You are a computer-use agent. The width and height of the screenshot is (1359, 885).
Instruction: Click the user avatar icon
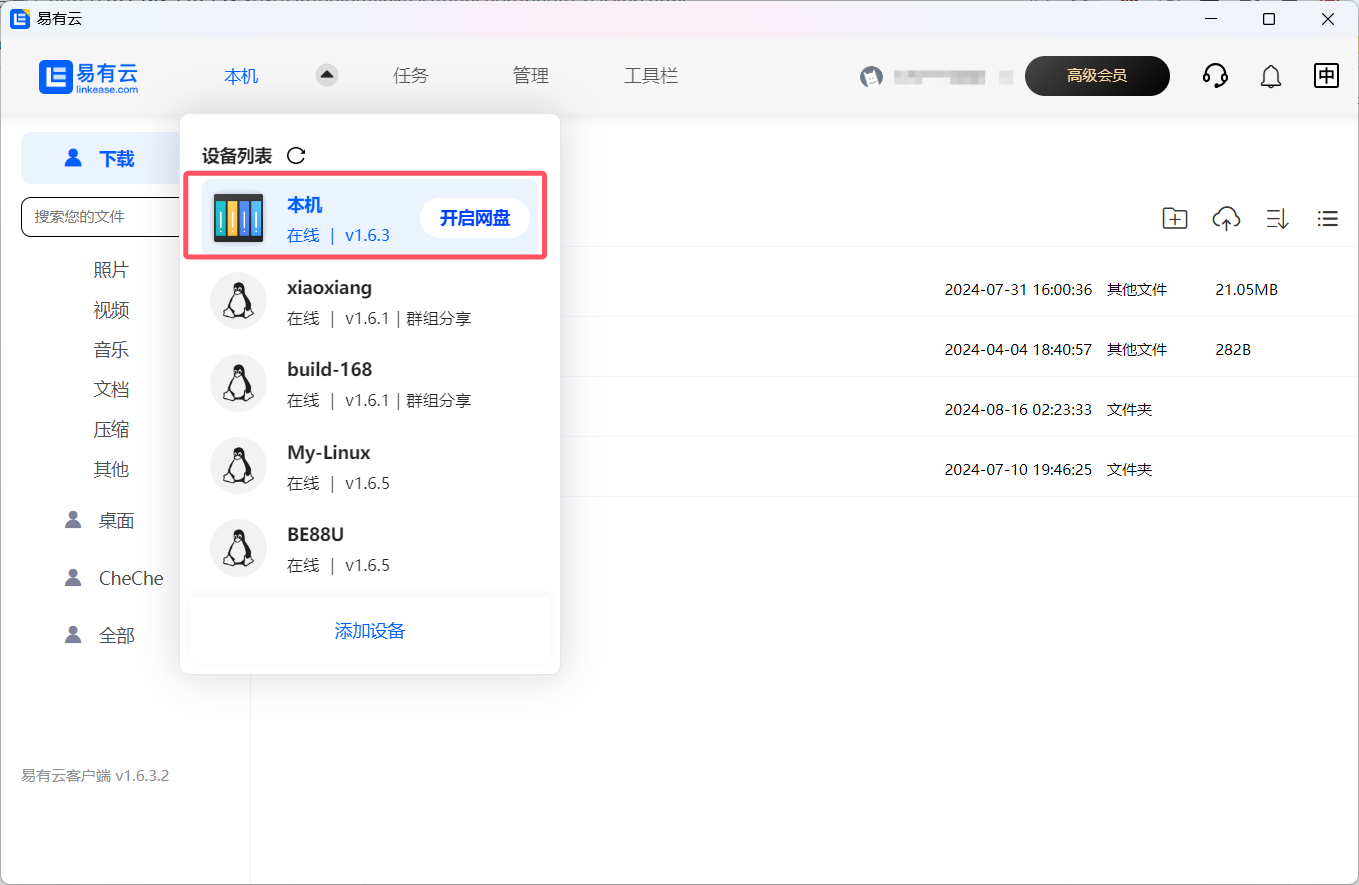(872, 76)
